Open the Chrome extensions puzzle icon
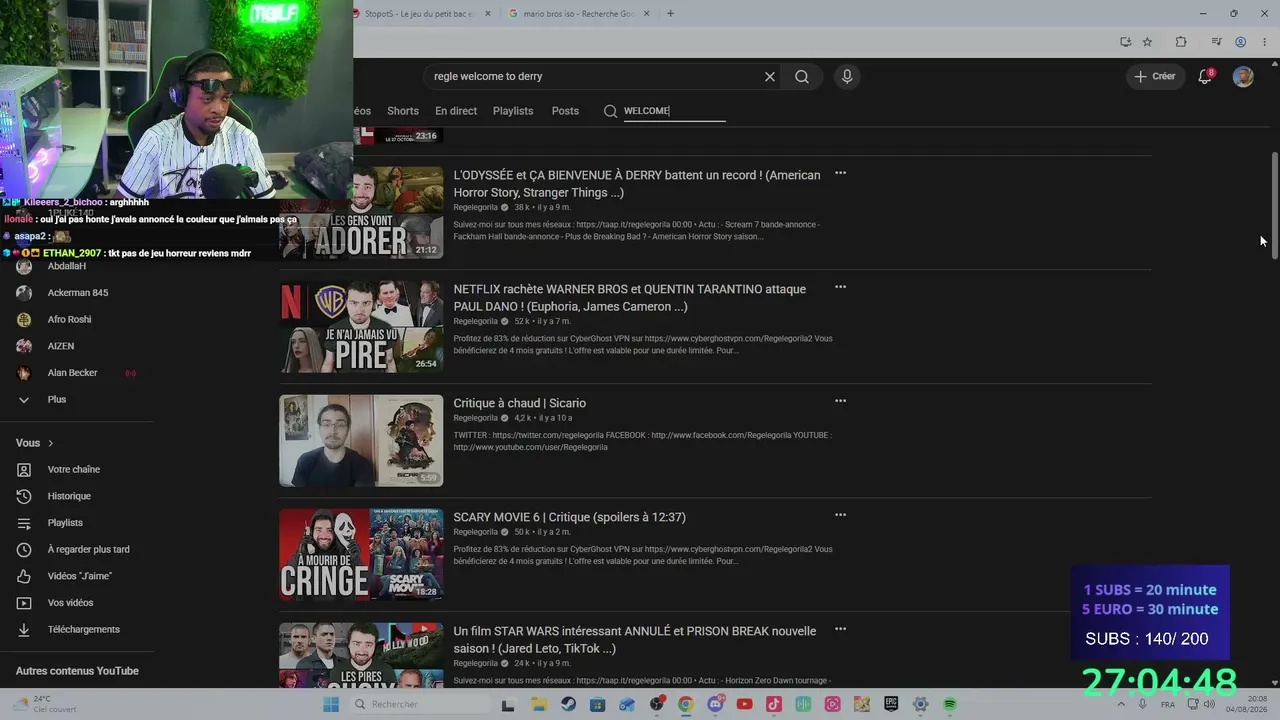Screen dimensions: 1280x720 [1181, 42]
